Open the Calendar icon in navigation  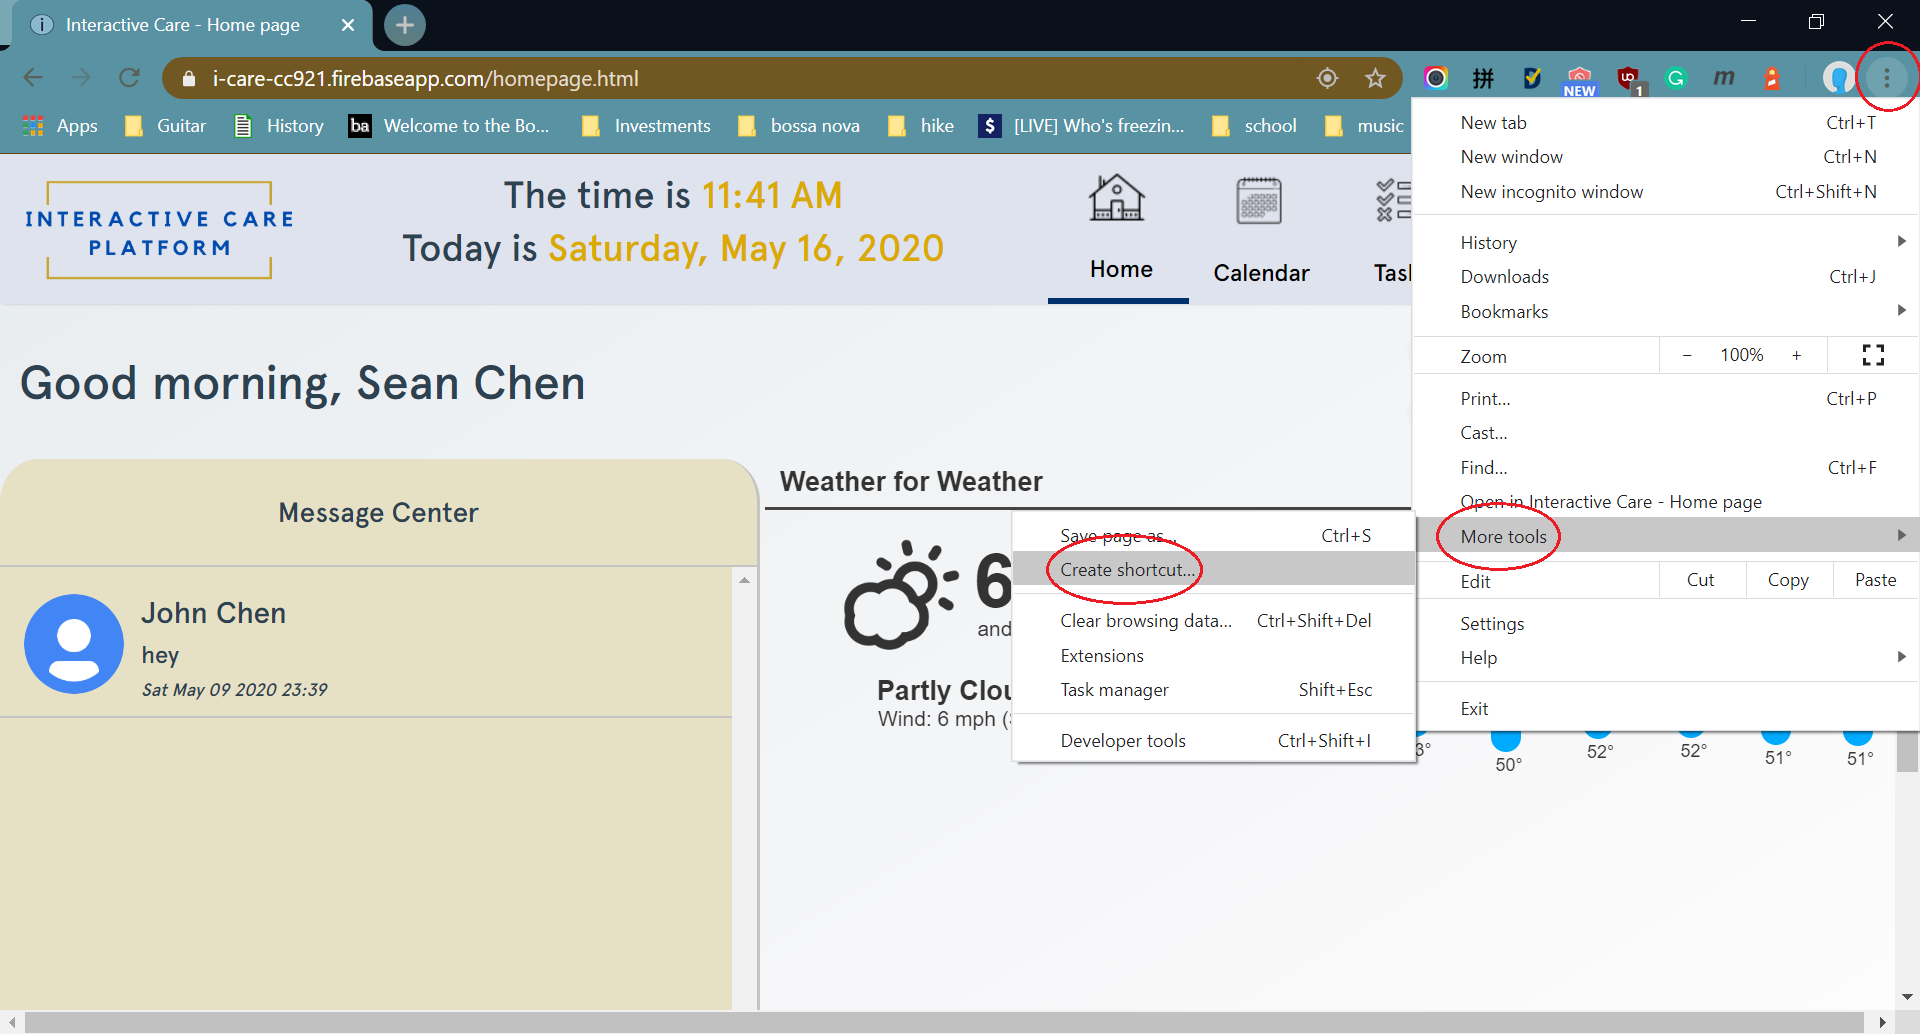(1258, 201)
